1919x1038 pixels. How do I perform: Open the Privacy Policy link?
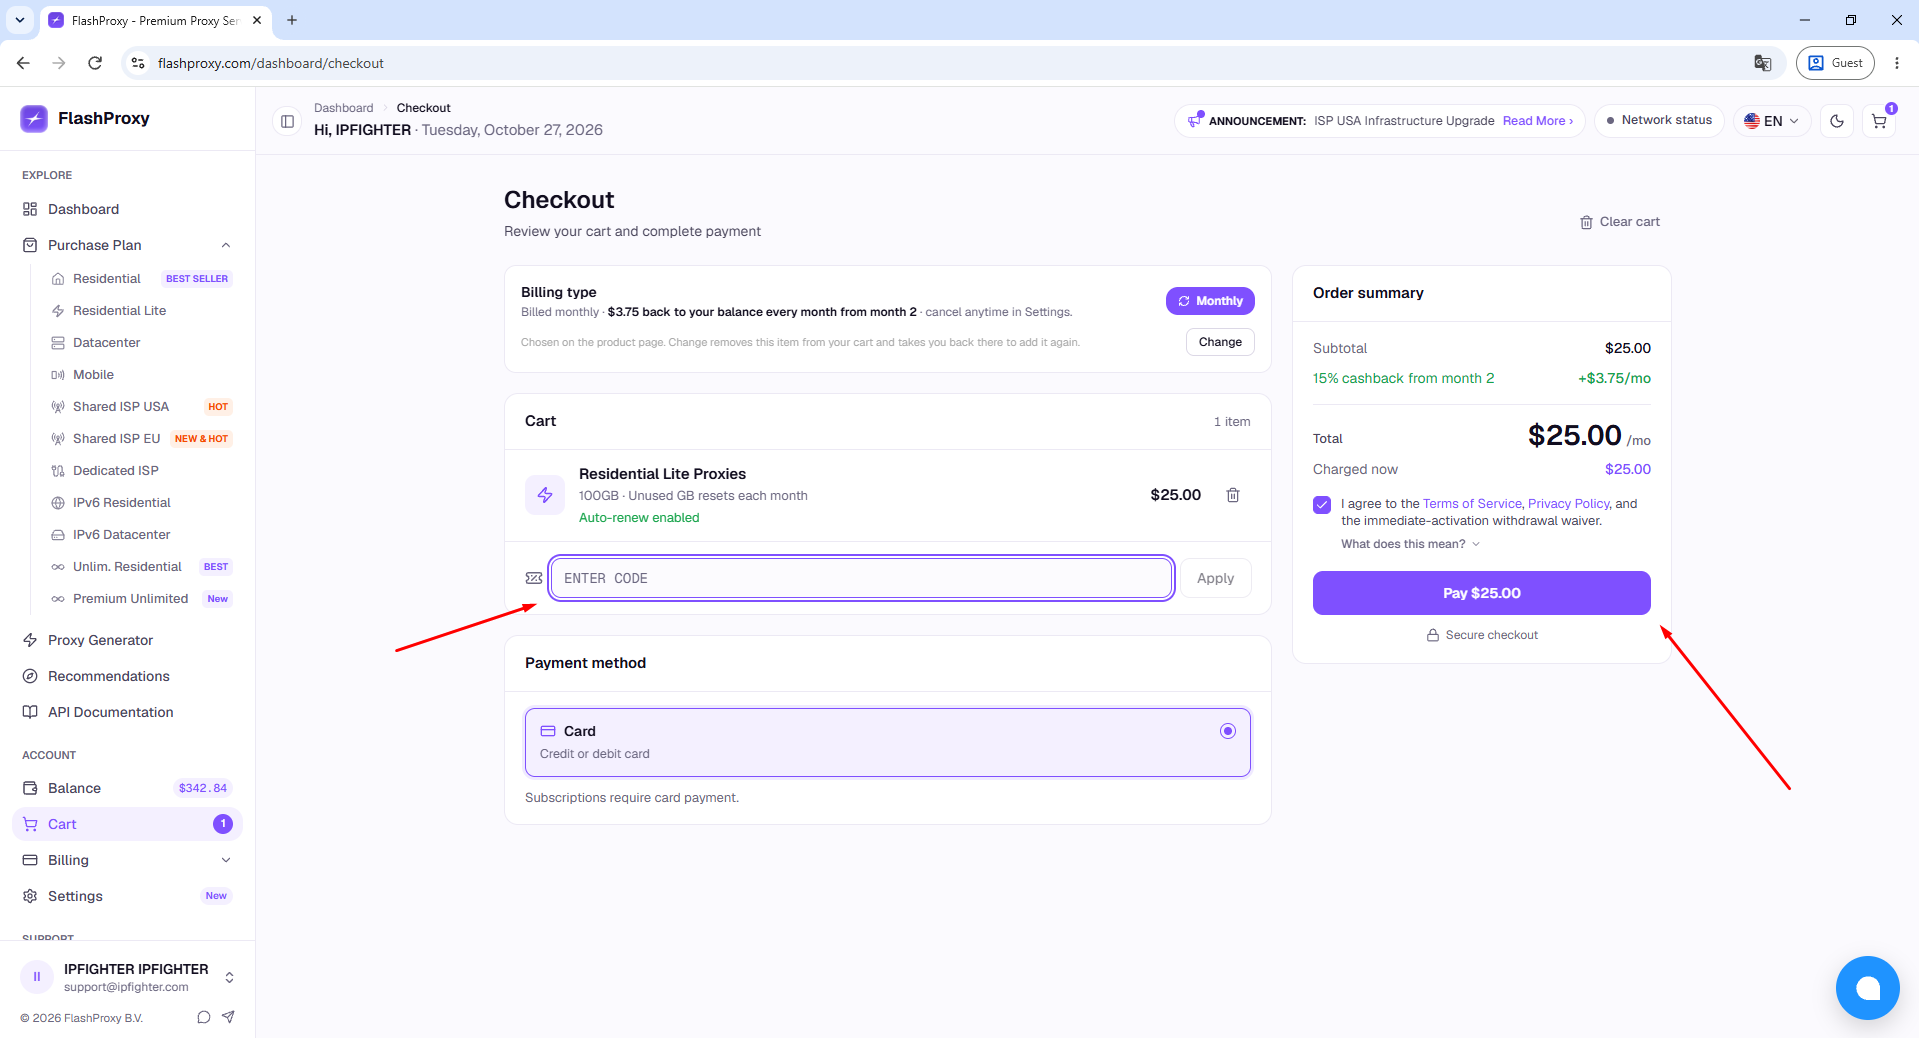[1568, 504]
